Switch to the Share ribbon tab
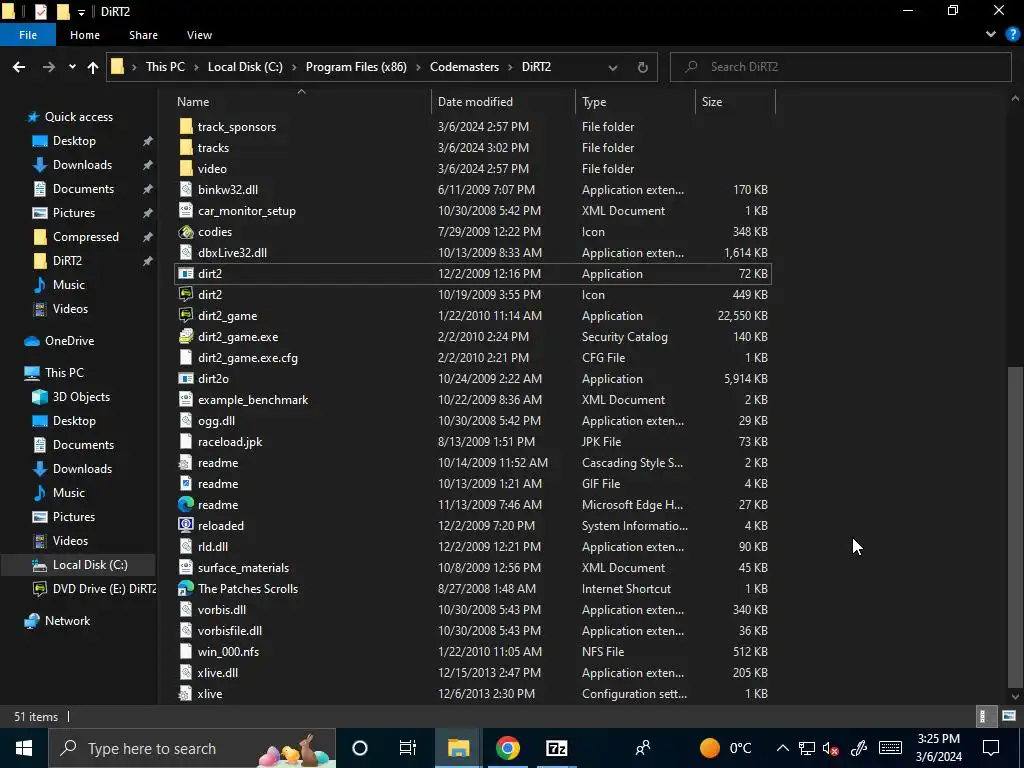The width and height of the screenshot is (1024, 768). 143,35
